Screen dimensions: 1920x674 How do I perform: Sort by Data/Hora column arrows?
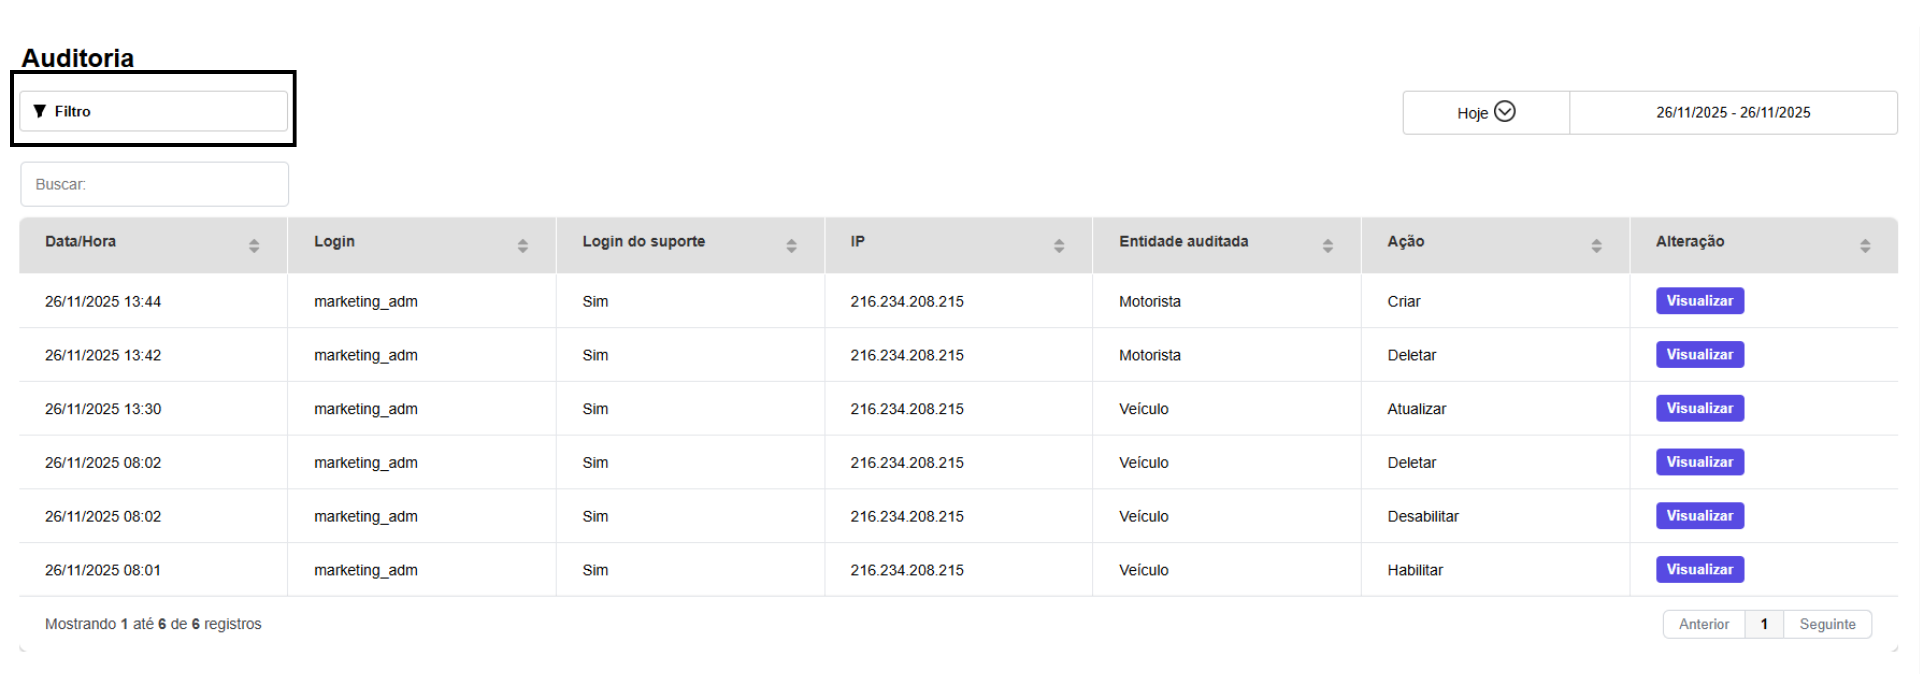click(254, 245)
